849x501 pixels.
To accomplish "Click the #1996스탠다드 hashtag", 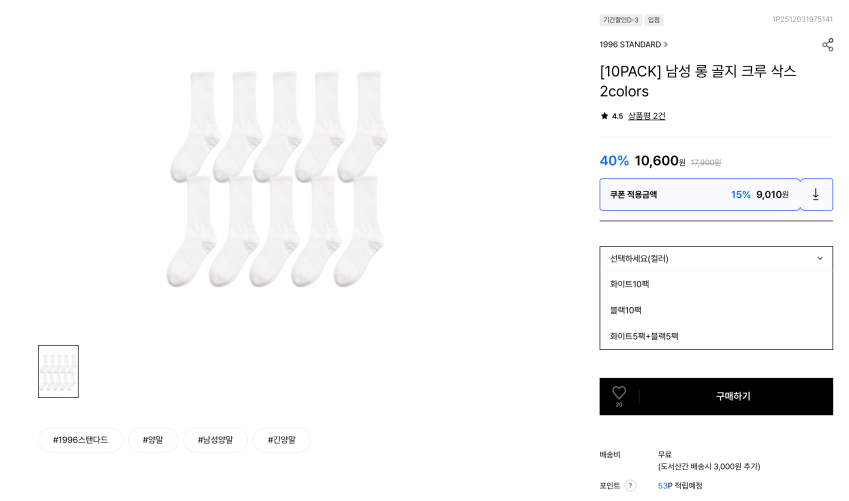I will click(x=80, y=440).
